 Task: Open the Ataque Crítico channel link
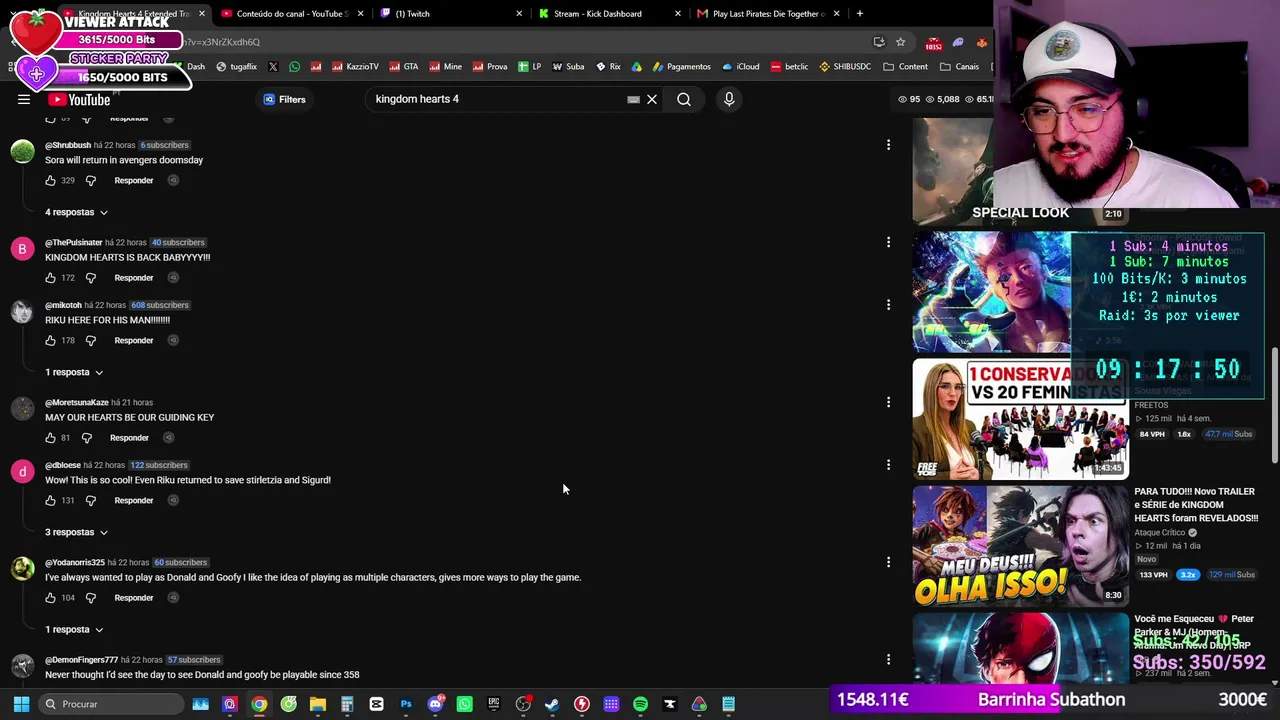(1160, 533)
